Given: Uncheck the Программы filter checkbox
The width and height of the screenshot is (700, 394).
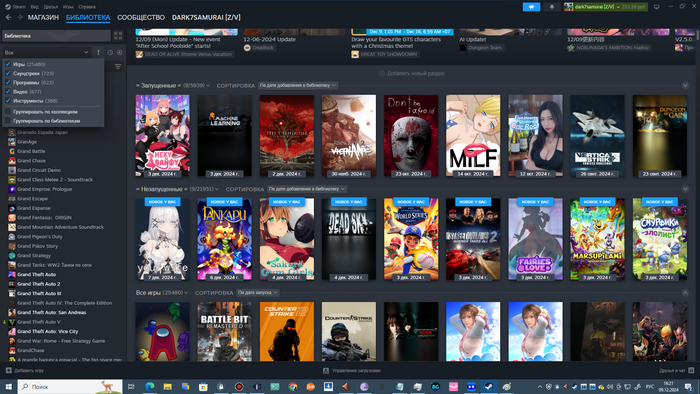Looking at the screenshot, I should pyautogui.click(x=8, y=82).
